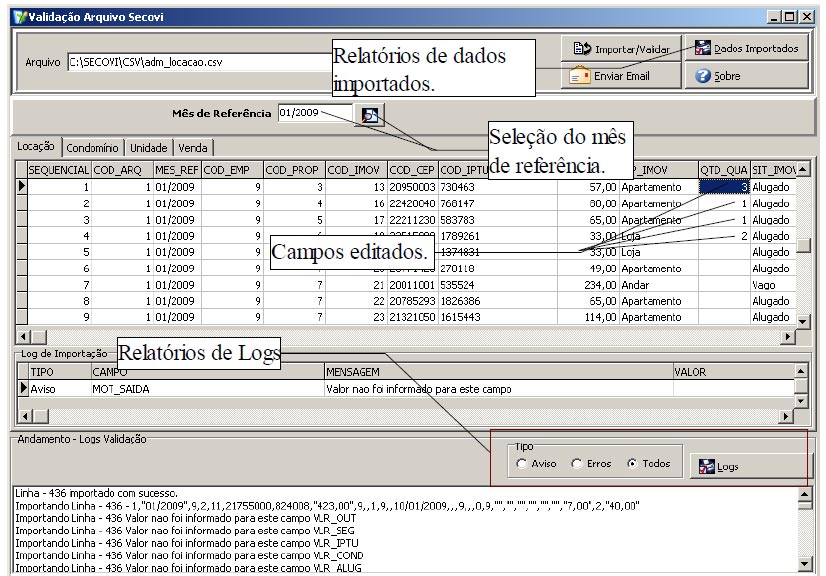The width and height of the screenshot is (826, 576).
Task: Click the COD_EMP column header
Action: 230,169
